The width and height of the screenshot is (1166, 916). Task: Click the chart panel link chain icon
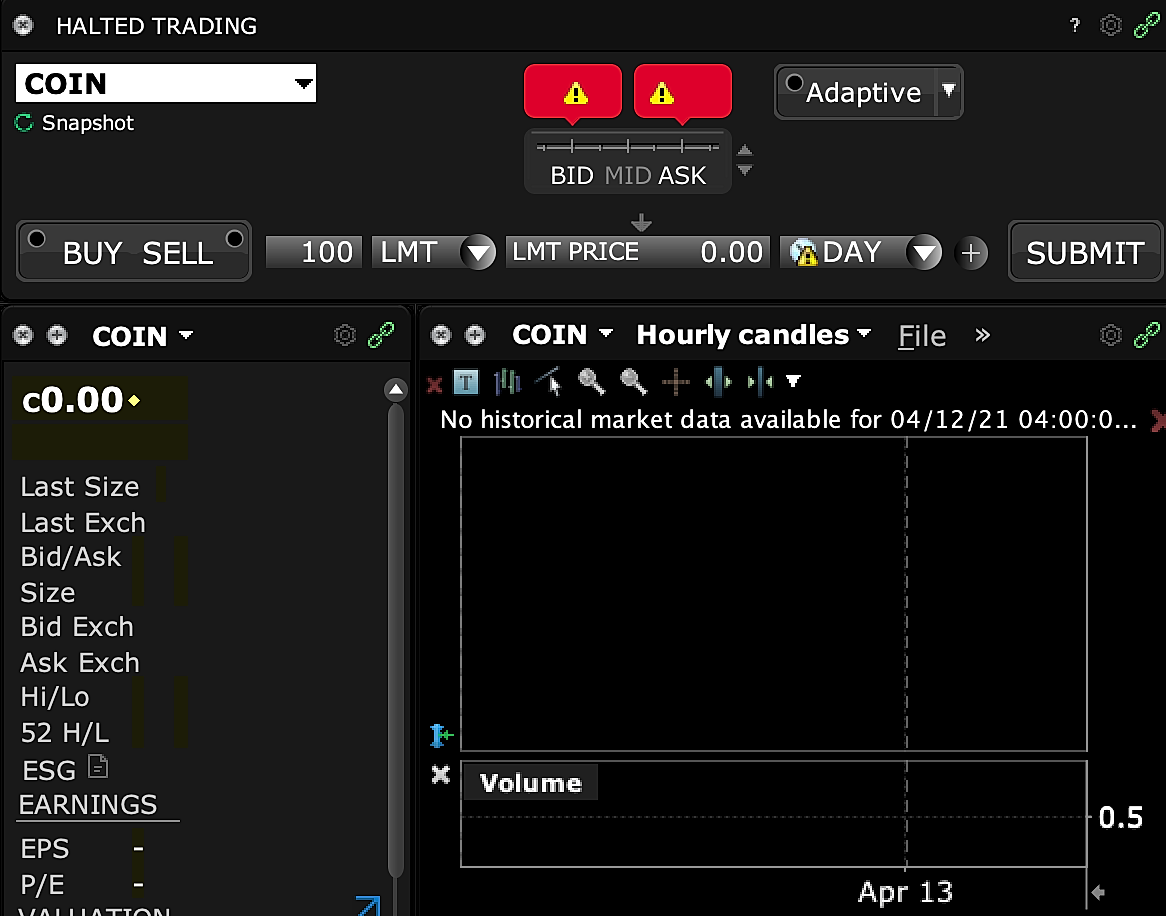coord(1146,335)
